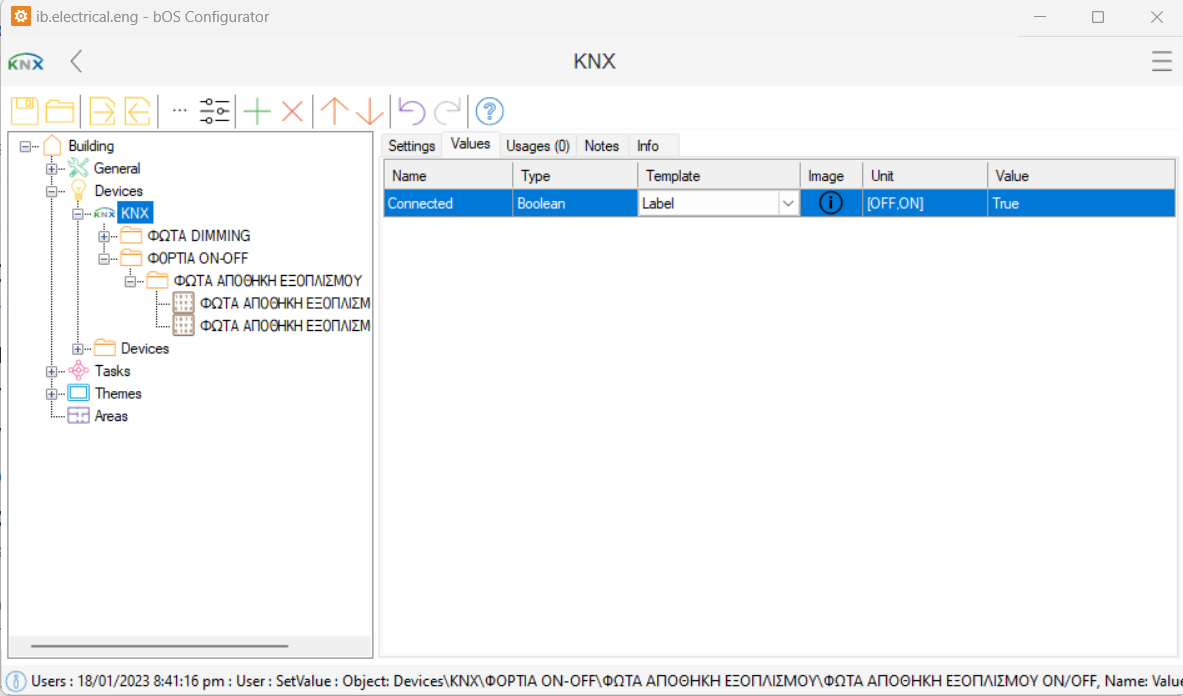1183x696 pixels.
Task: Select the Areas item in the tree
Action: [110, 416]
